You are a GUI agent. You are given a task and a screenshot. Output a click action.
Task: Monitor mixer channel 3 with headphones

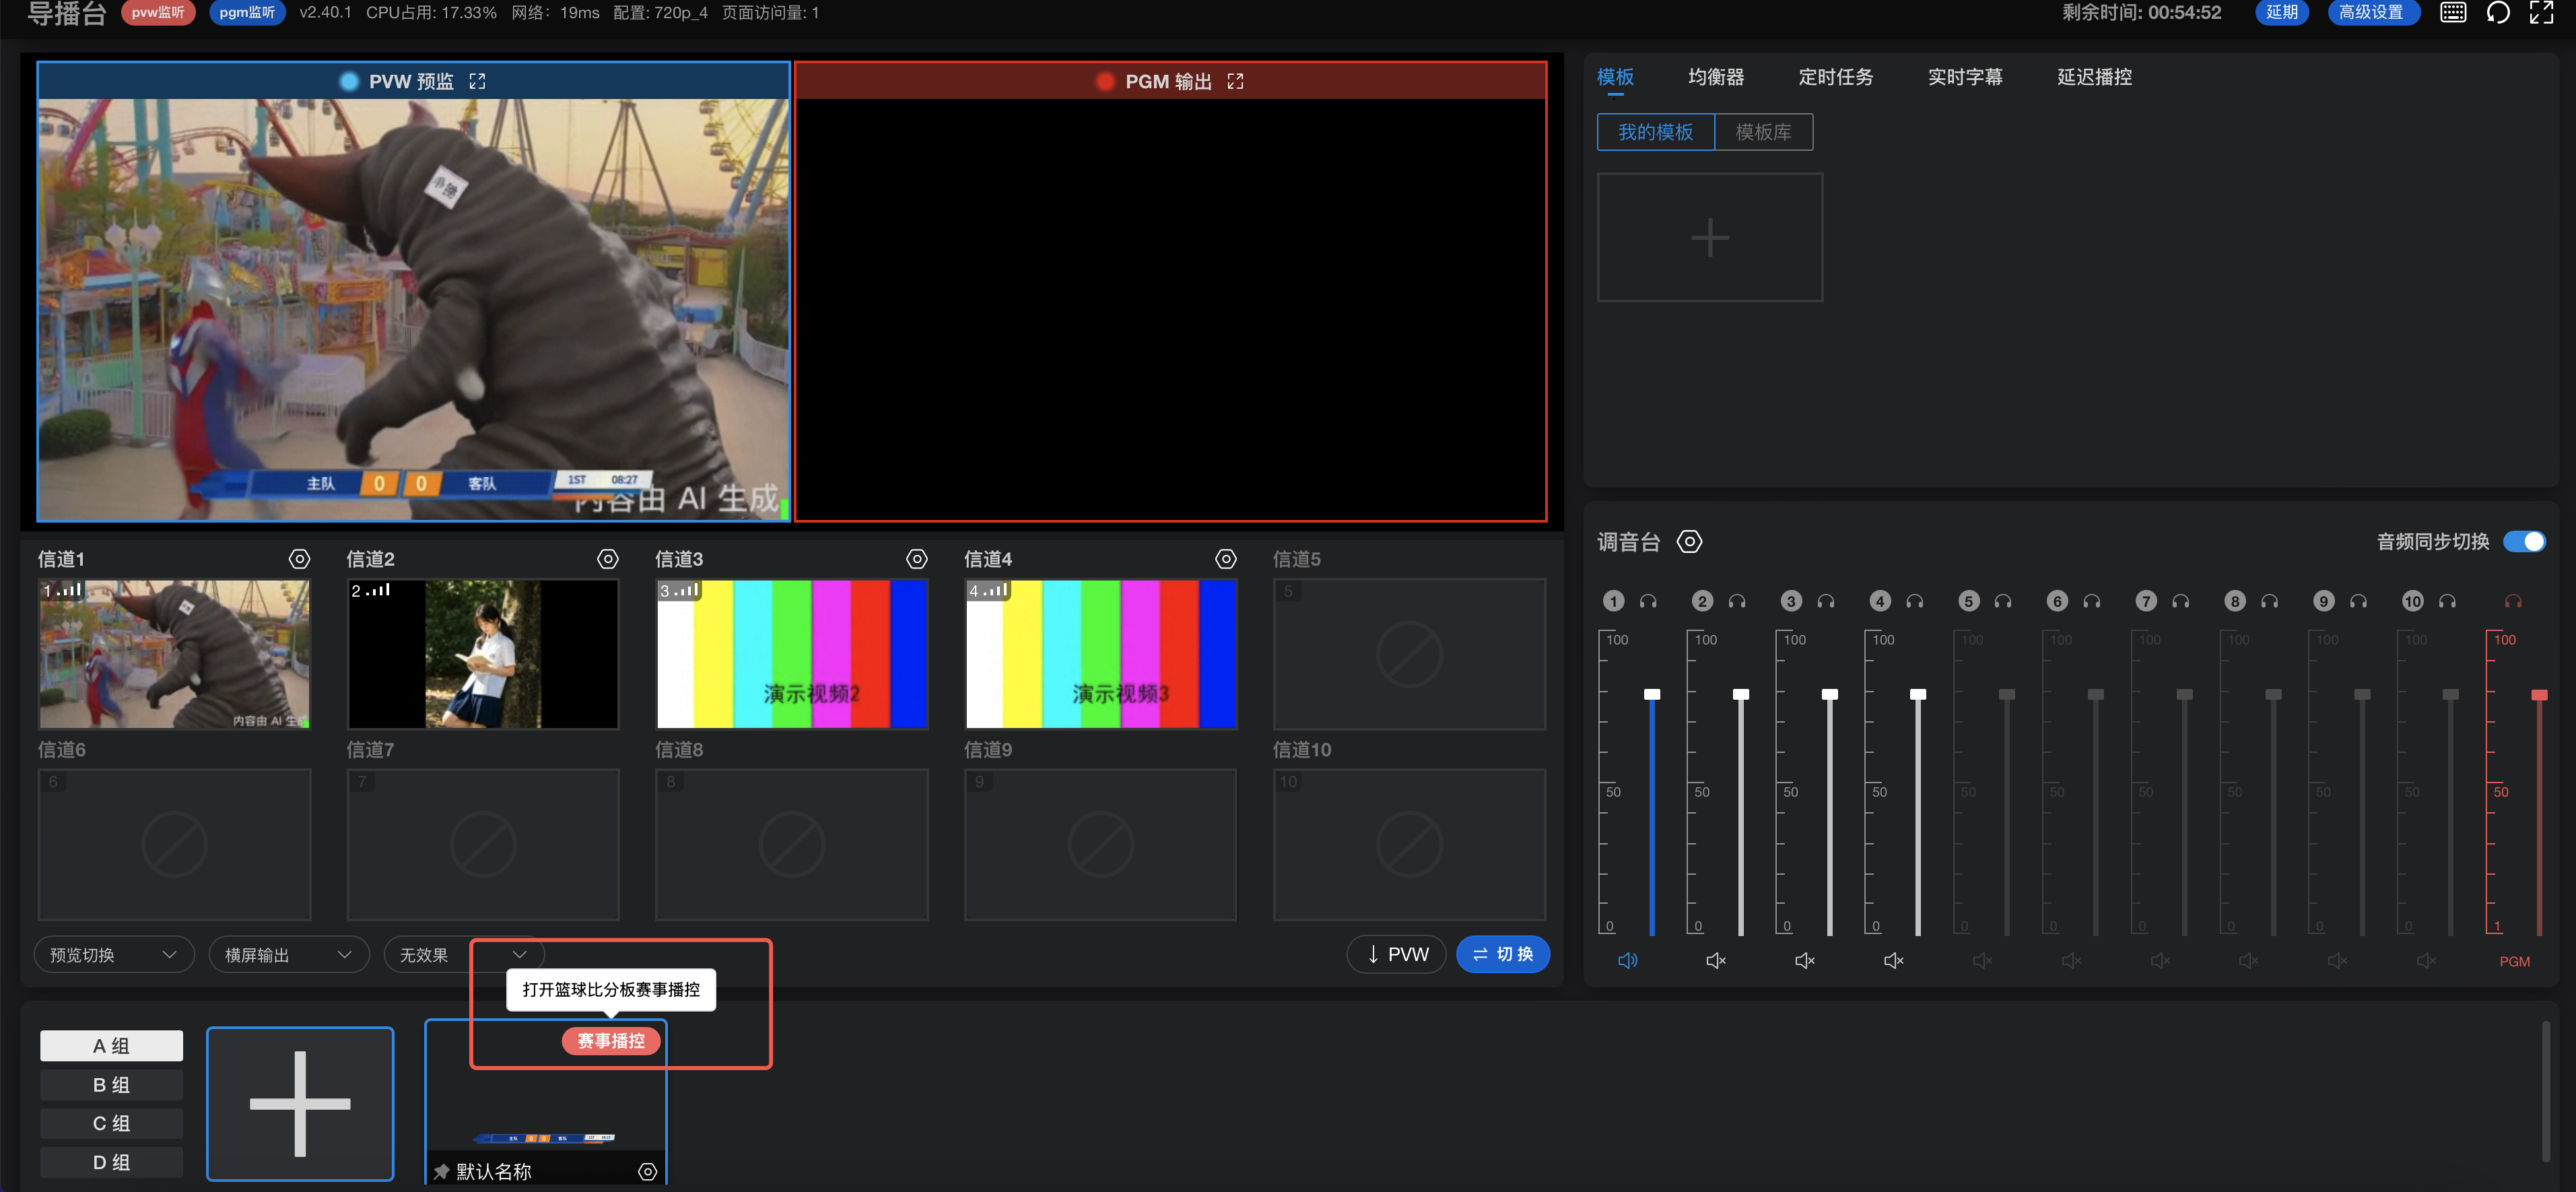tap(1826, 601)
